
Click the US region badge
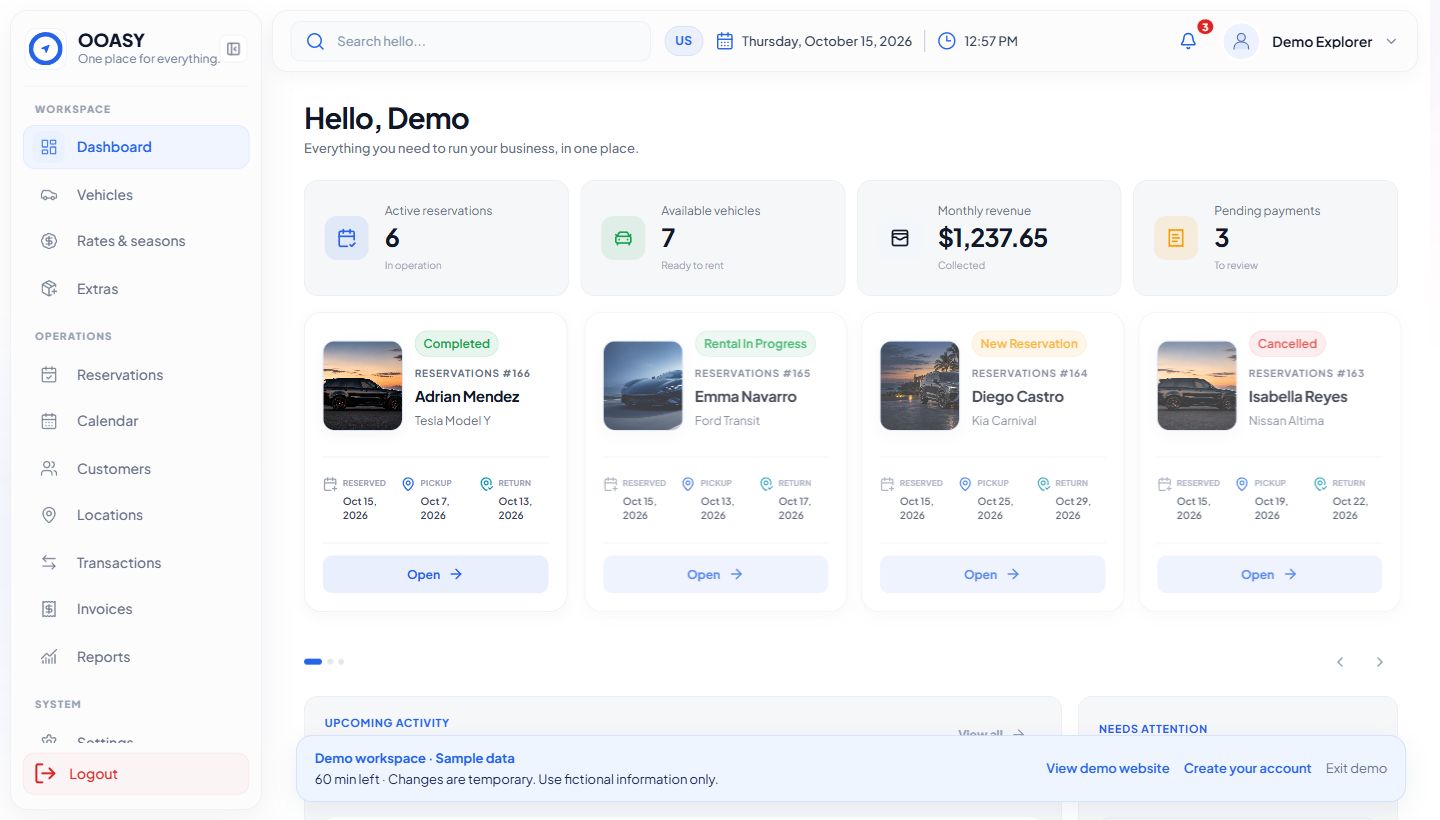pos(684,41)
